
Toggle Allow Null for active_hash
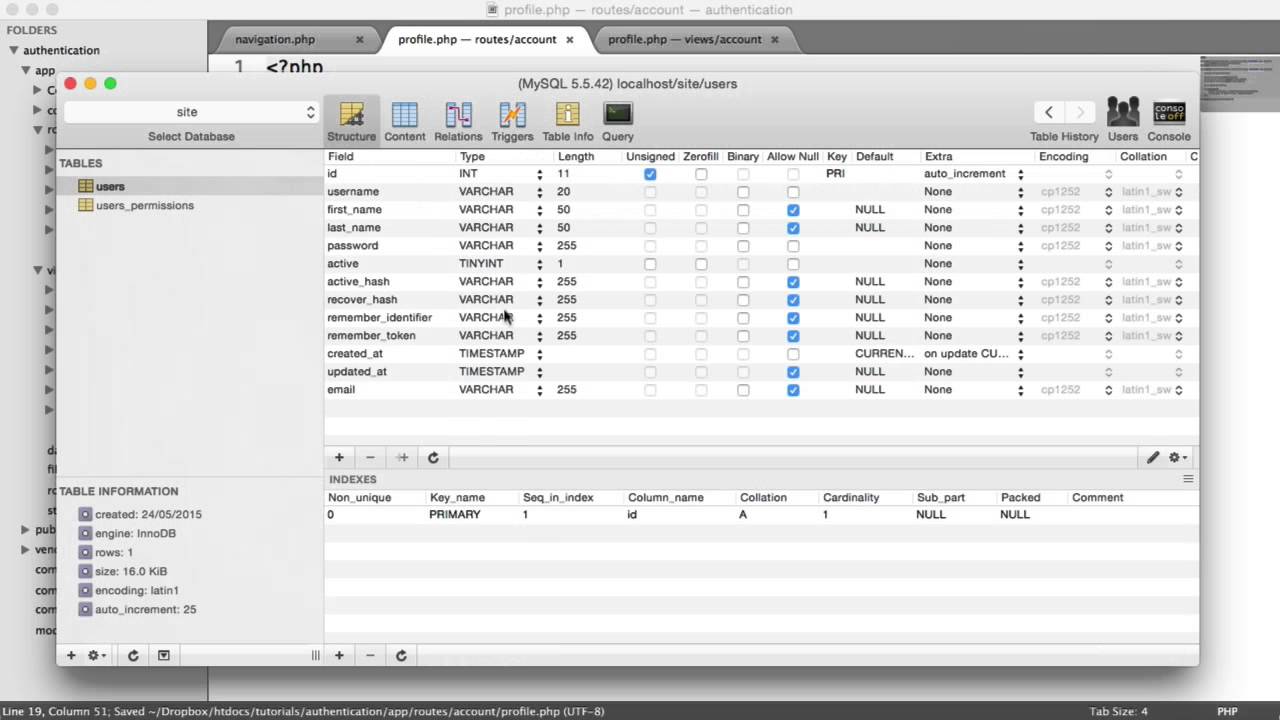click(x=793, y=282)
